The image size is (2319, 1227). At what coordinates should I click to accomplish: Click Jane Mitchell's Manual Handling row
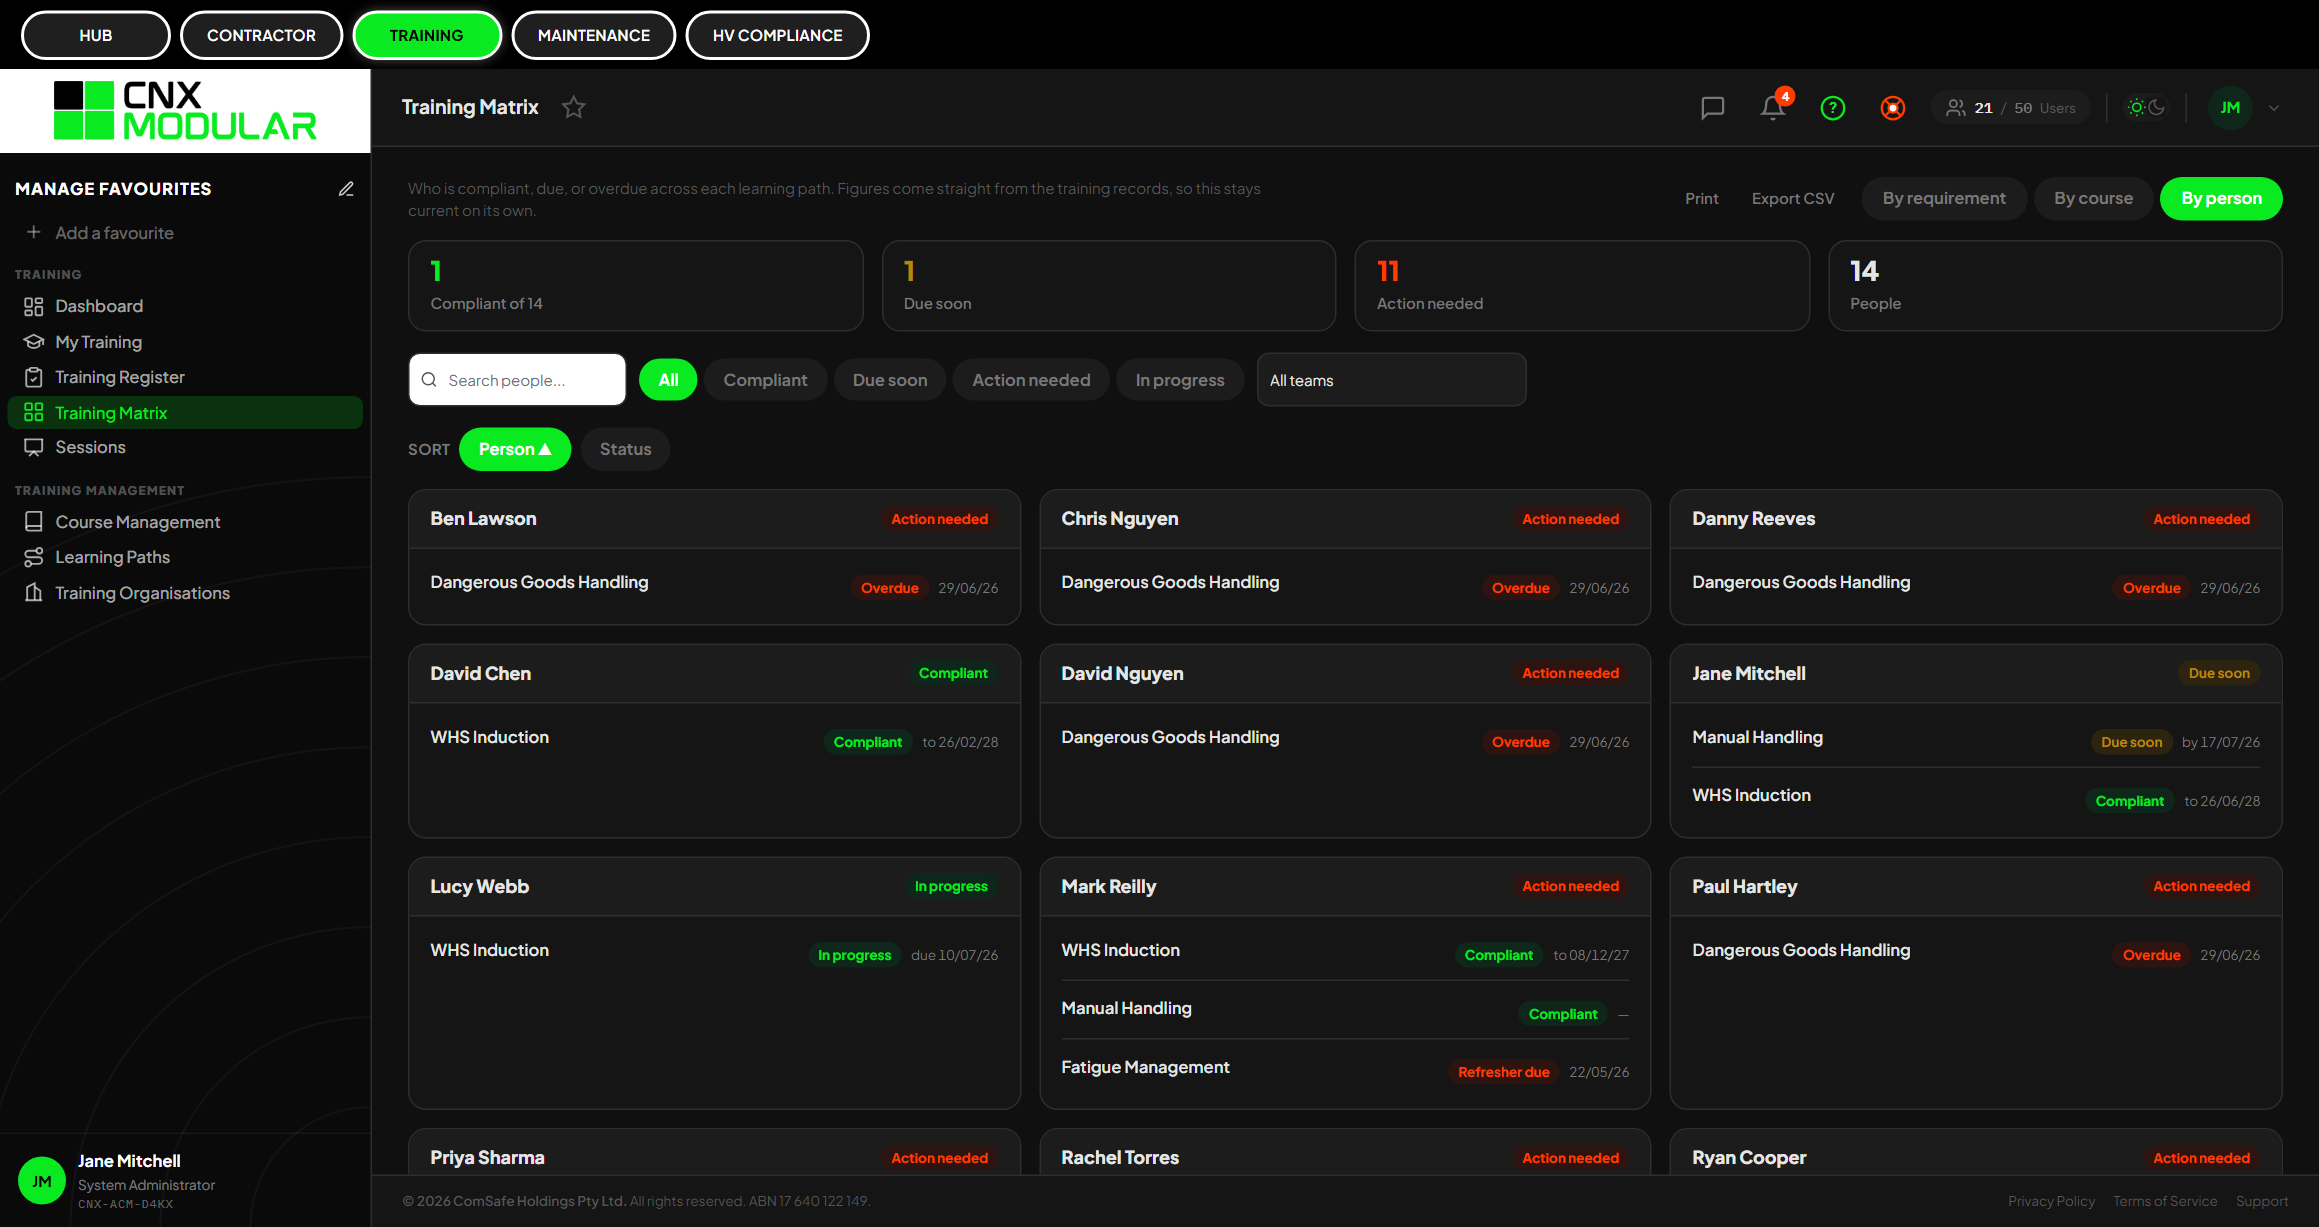1976,738
